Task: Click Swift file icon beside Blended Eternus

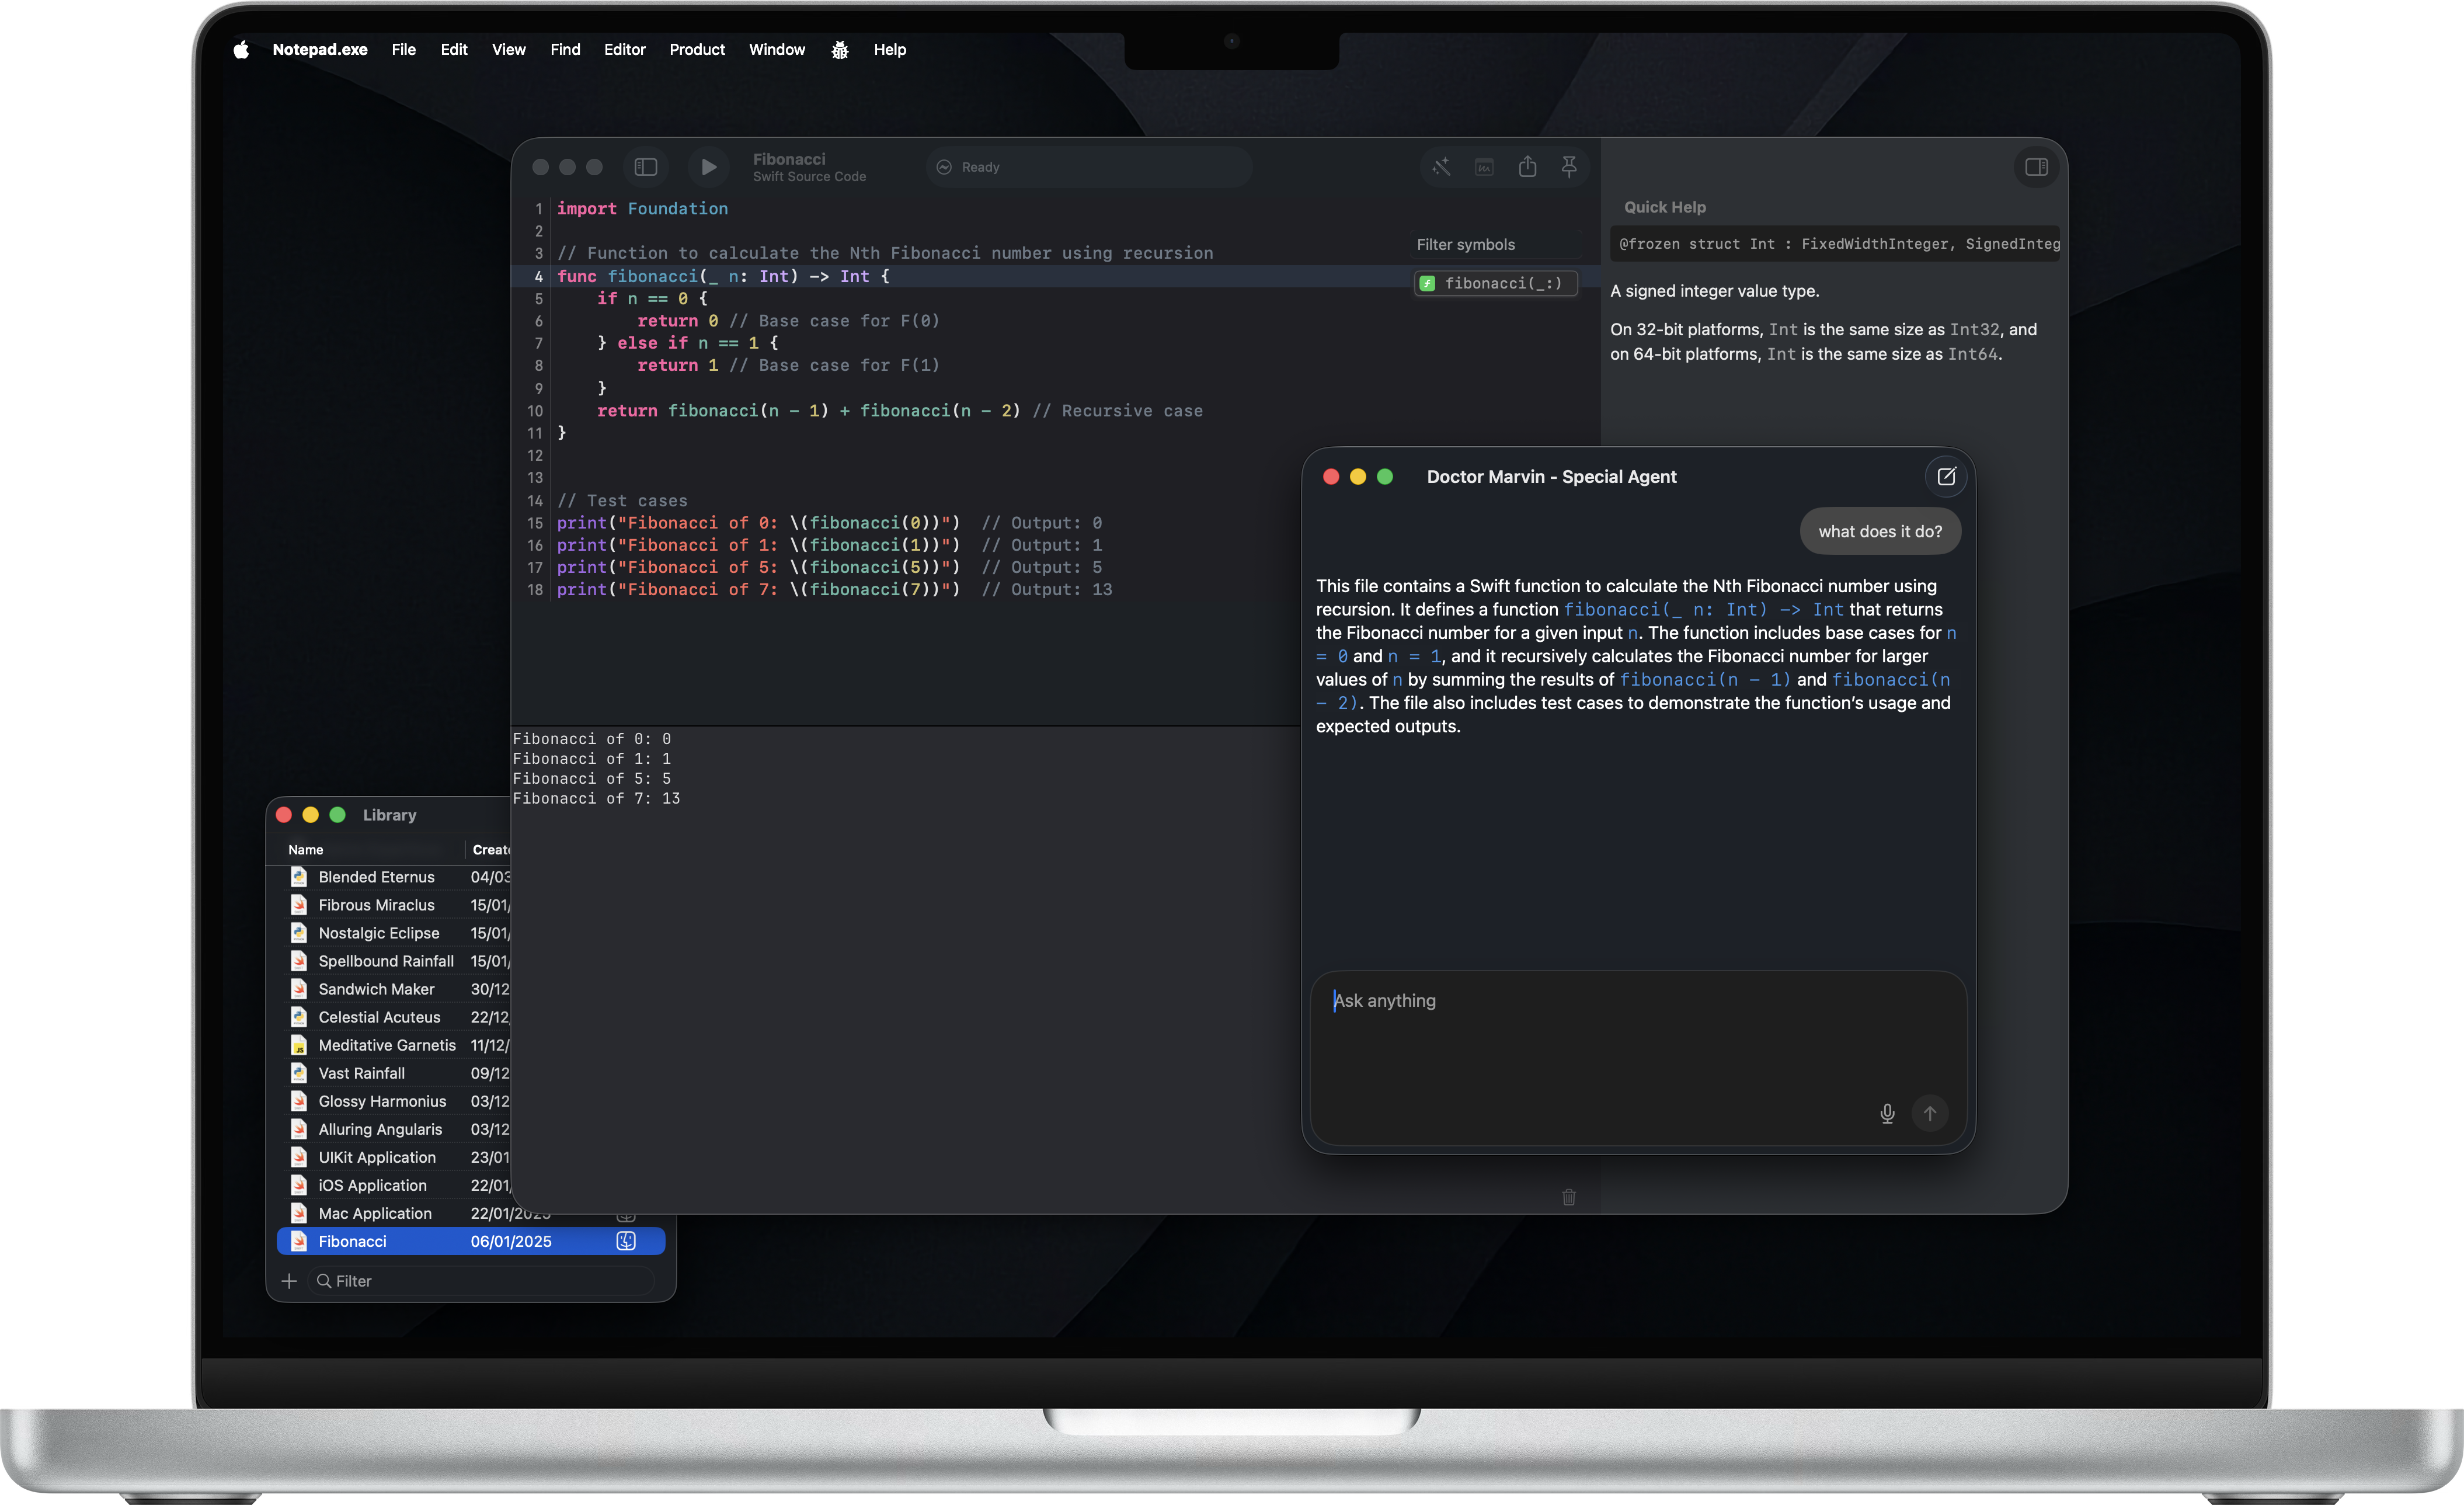Action: (298, 877)
